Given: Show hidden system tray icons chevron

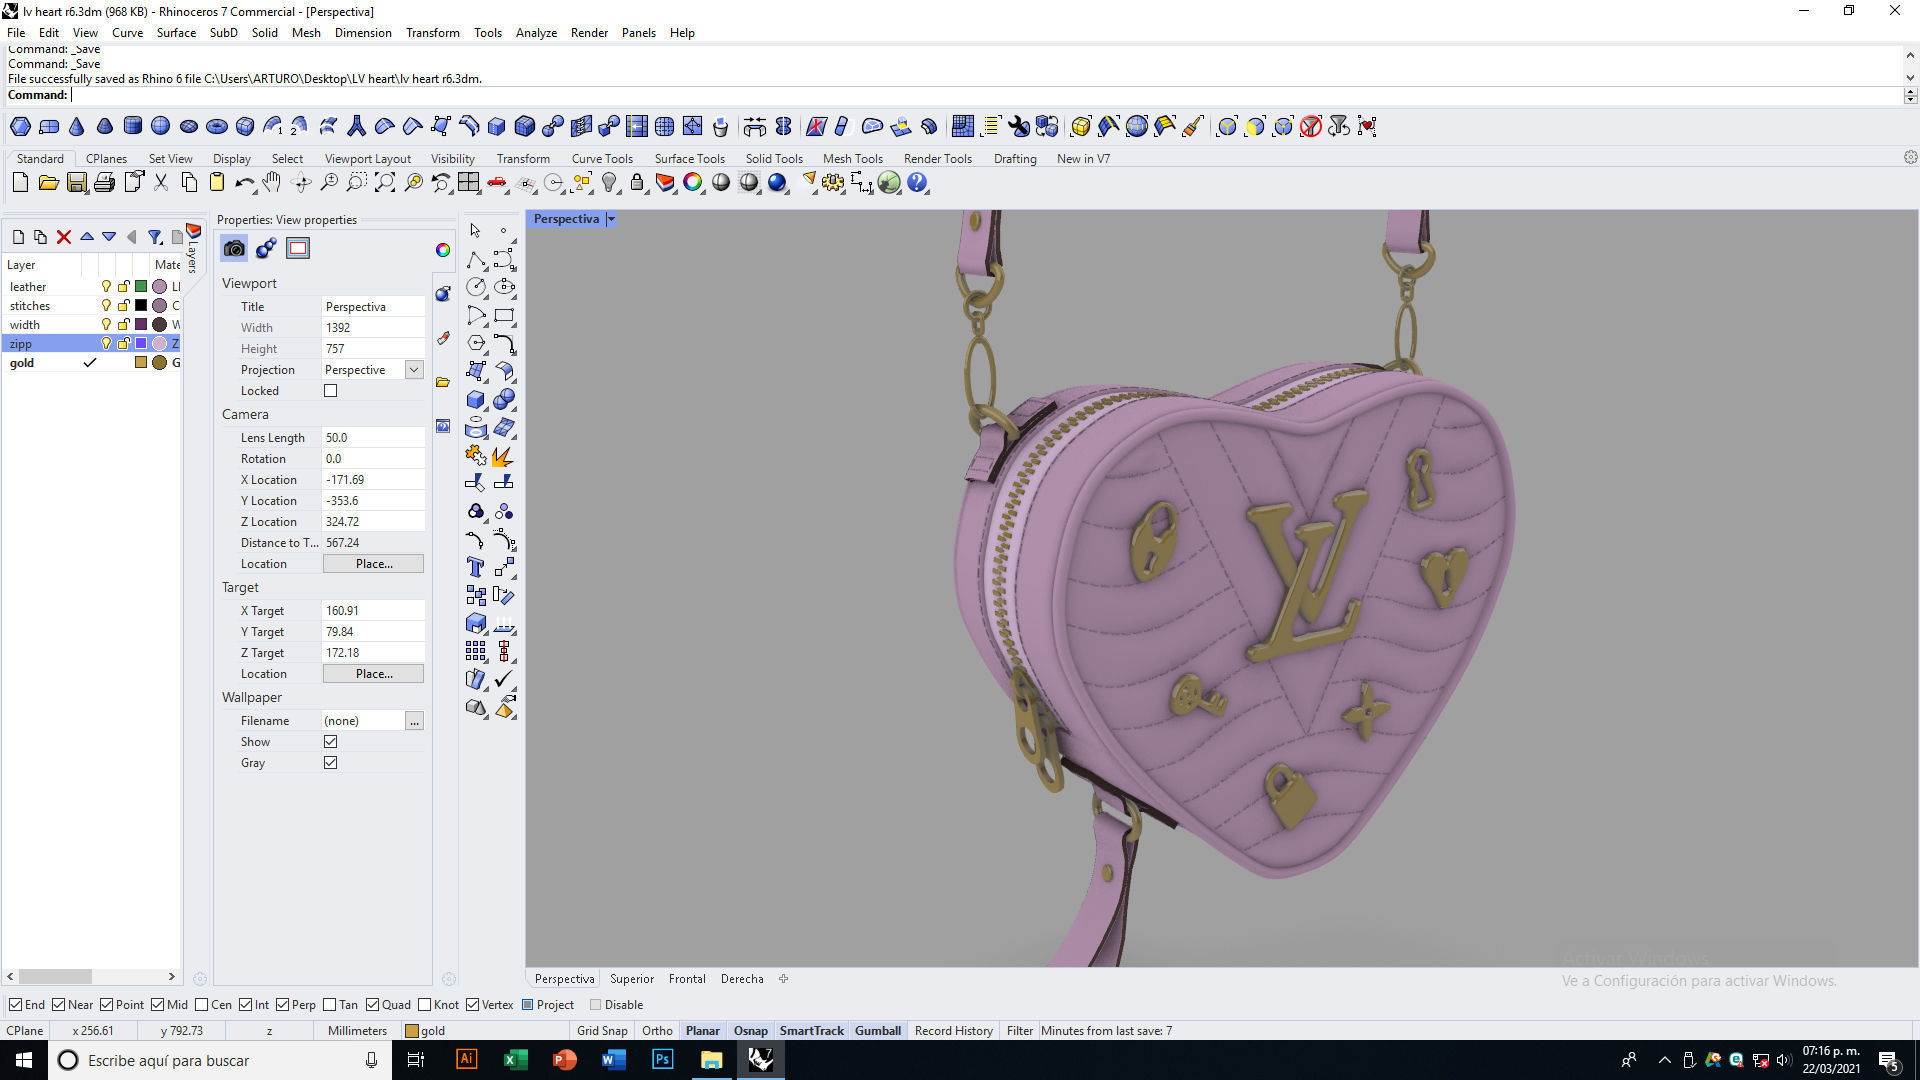Looking at the screenshot, I should pyautogui.click(x=1664, y=1060).
